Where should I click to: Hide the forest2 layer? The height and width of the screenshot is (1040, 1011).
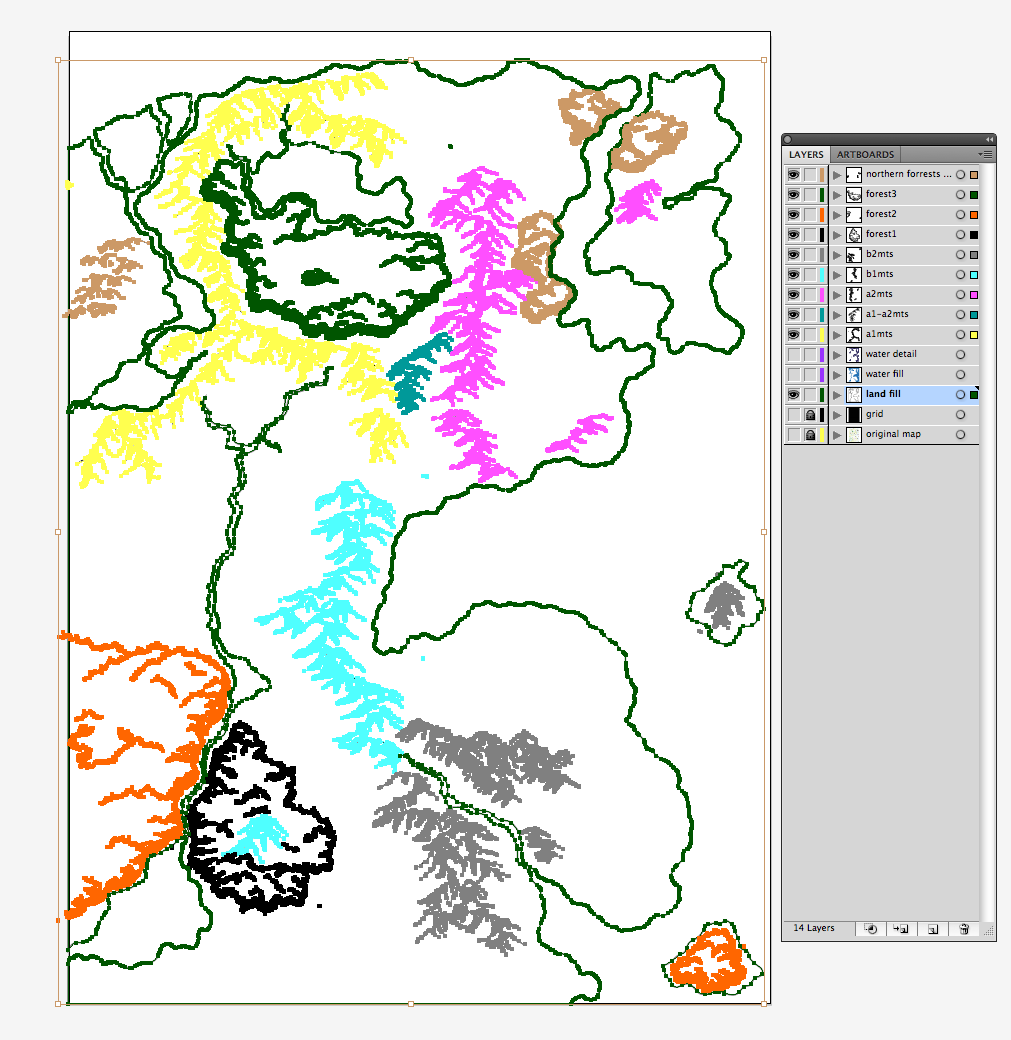(x=793, y=214)
